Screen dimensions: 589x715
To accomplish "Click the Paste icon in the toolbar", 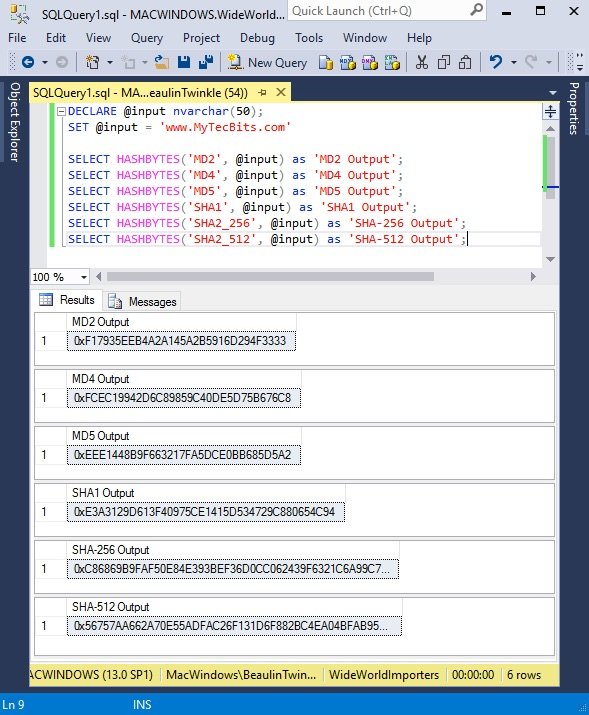I will 465,62.
